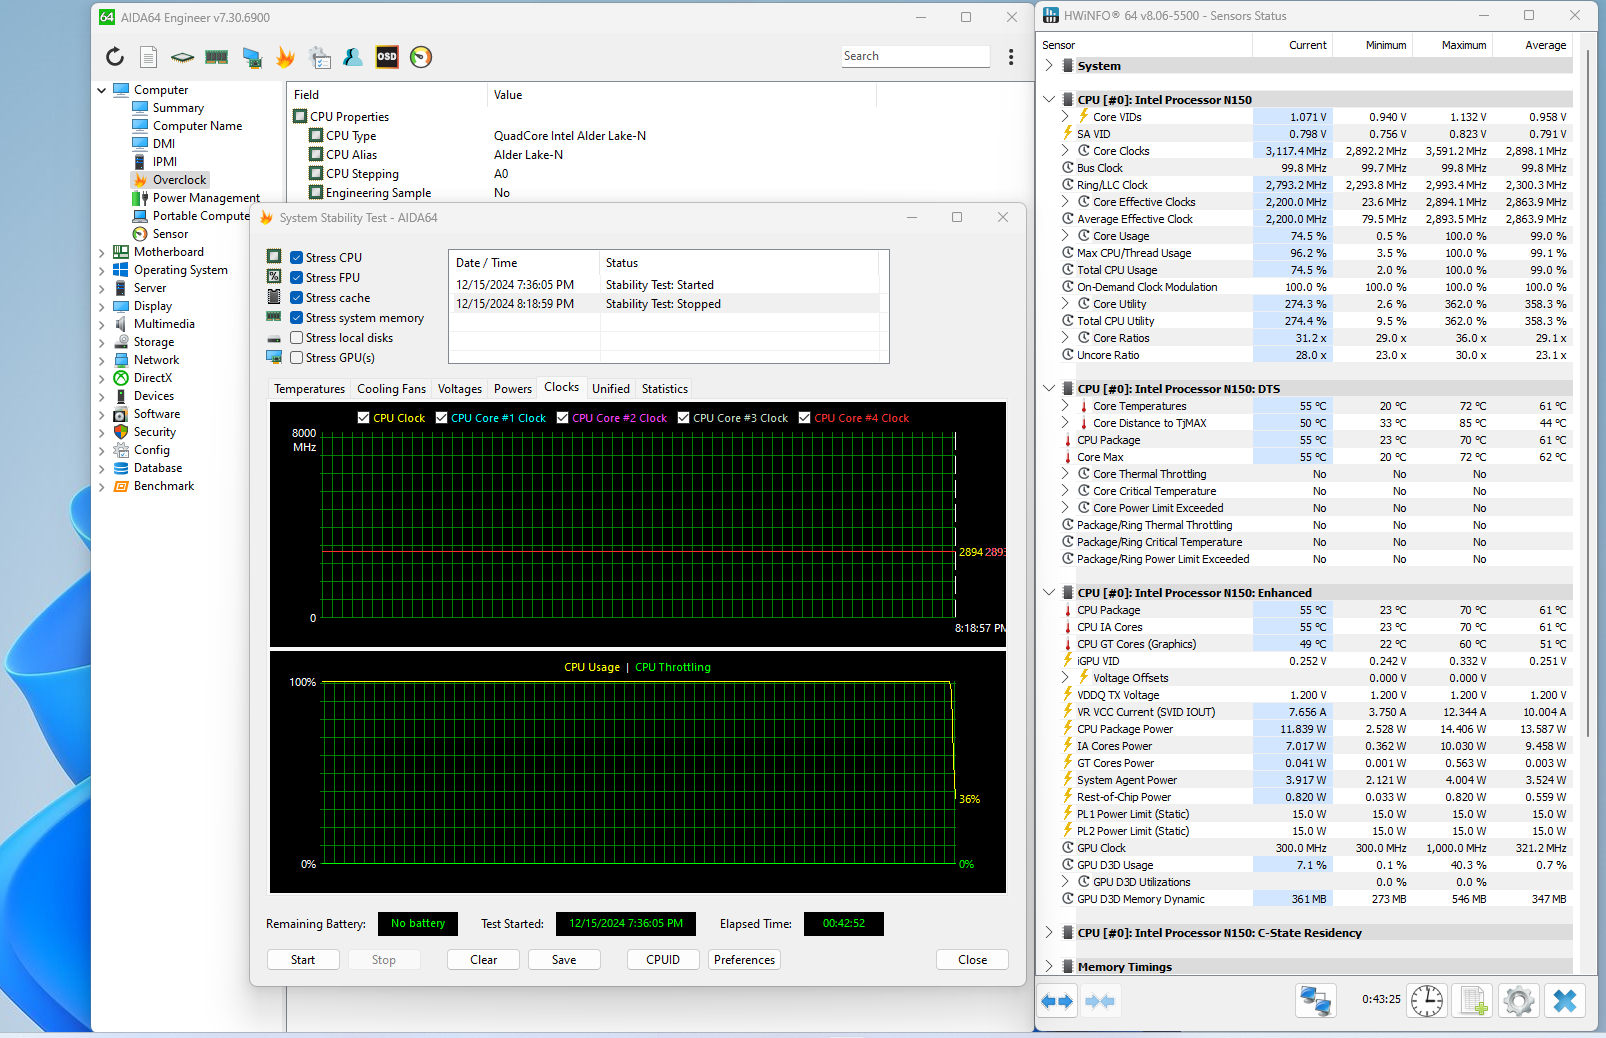Collapse the CPU Intel Processor N150 section
This screenshot has height=1038, width=1606.
[x=1048, y=100]
